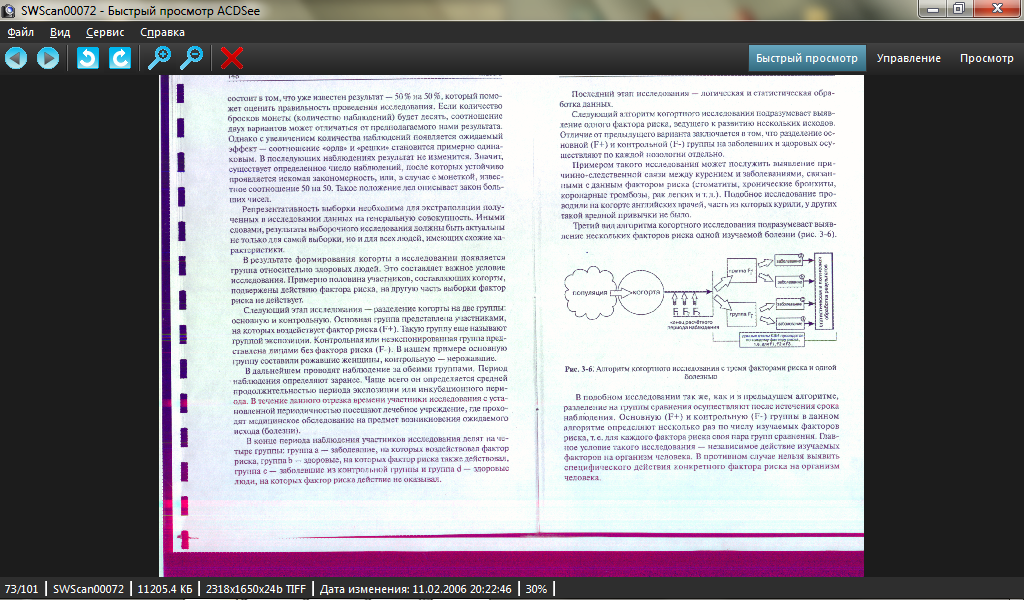1024x600 pixels.
Task: Click the ACDSee app icon in title bar
Action: coord(8,10)
